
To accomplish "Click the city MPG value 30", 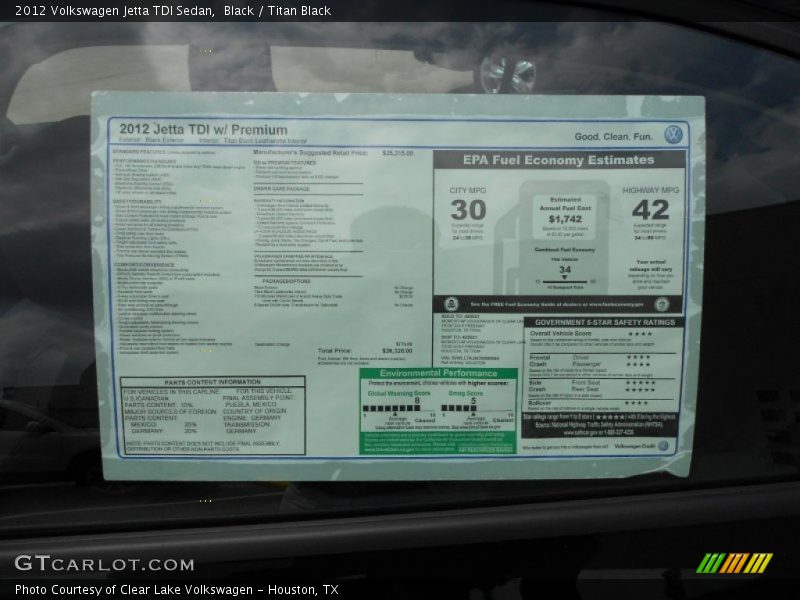I will [x=468, y=210].
